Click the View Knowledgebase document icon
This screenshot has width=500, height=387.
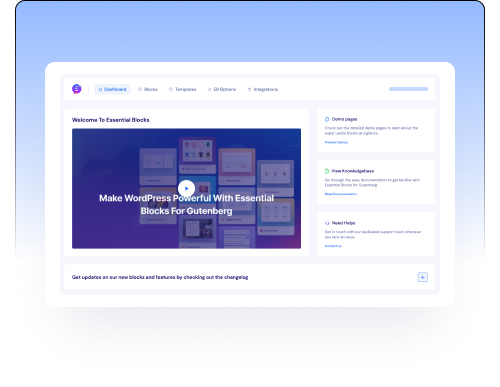(x=327, y=171)
